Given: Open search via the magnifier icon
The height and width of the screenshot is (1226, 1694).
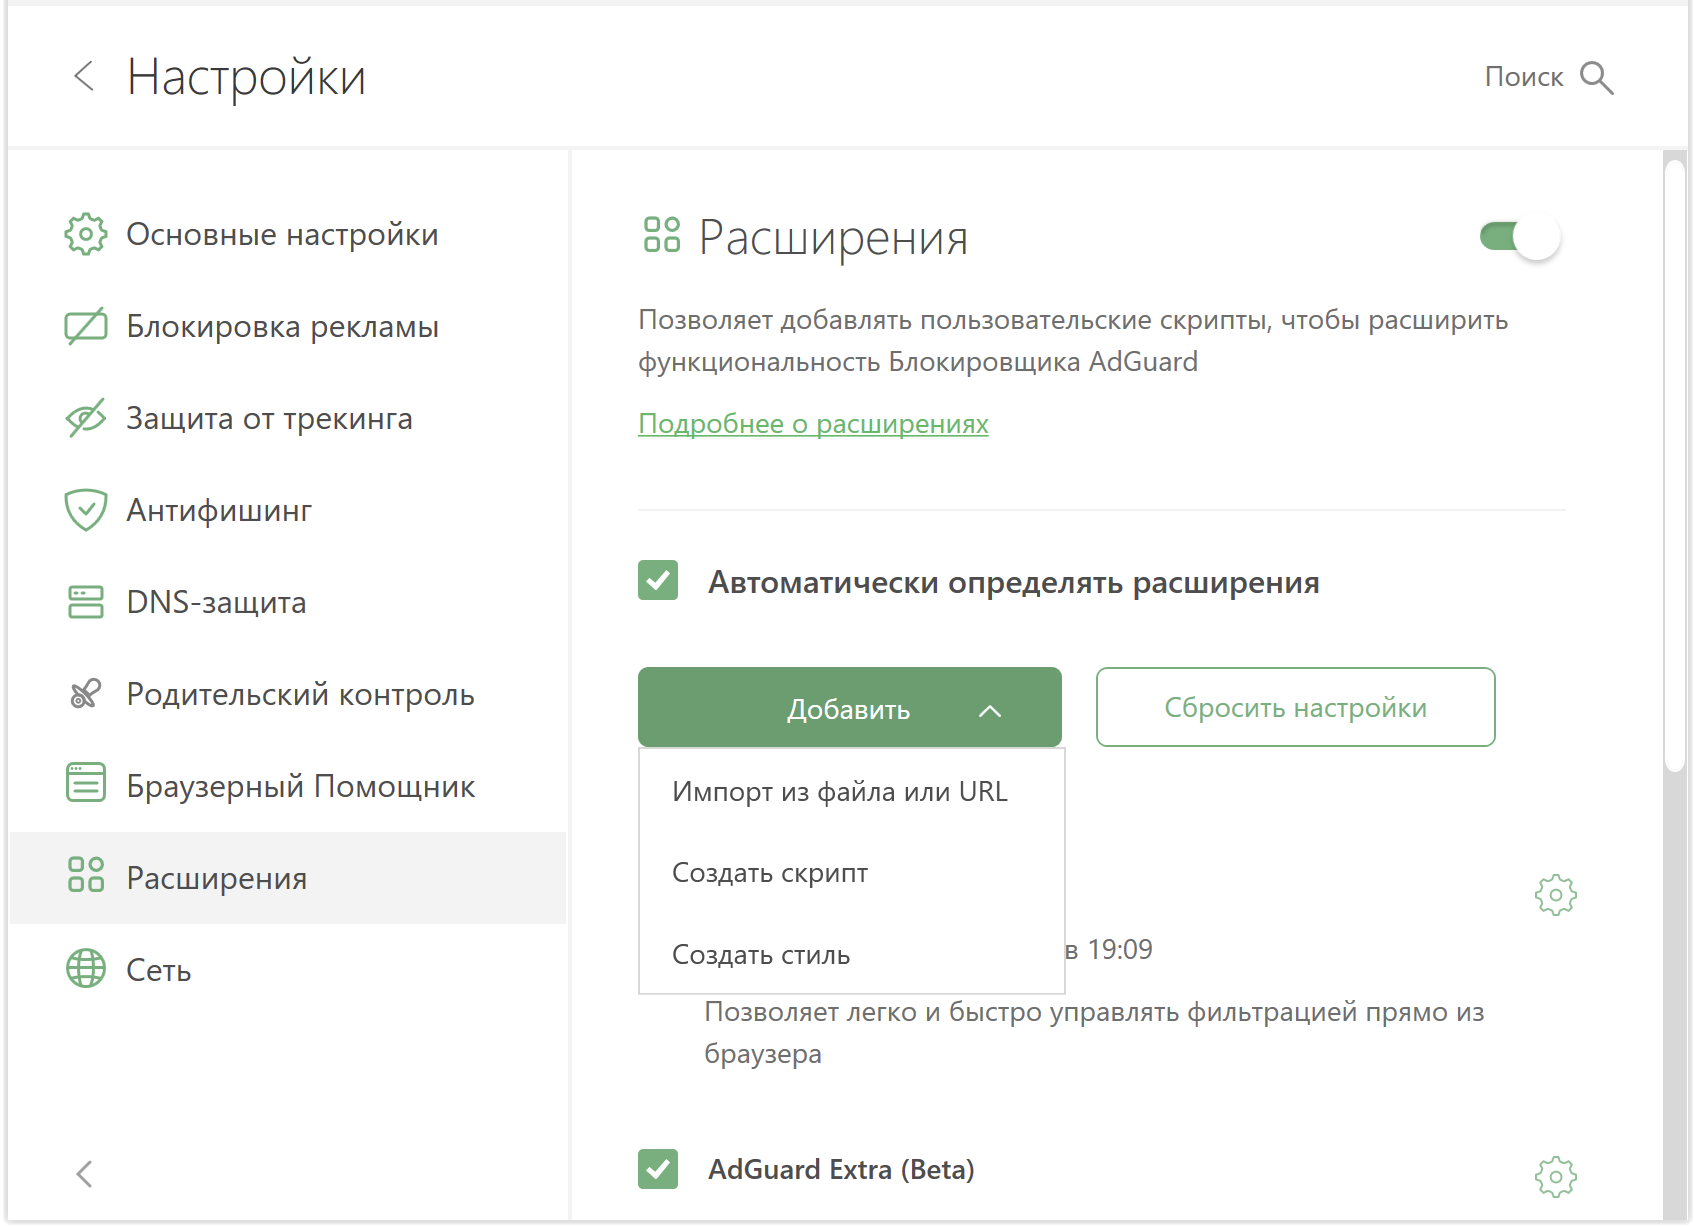Looking at the screenshot, I should [x=1596, y=77].
